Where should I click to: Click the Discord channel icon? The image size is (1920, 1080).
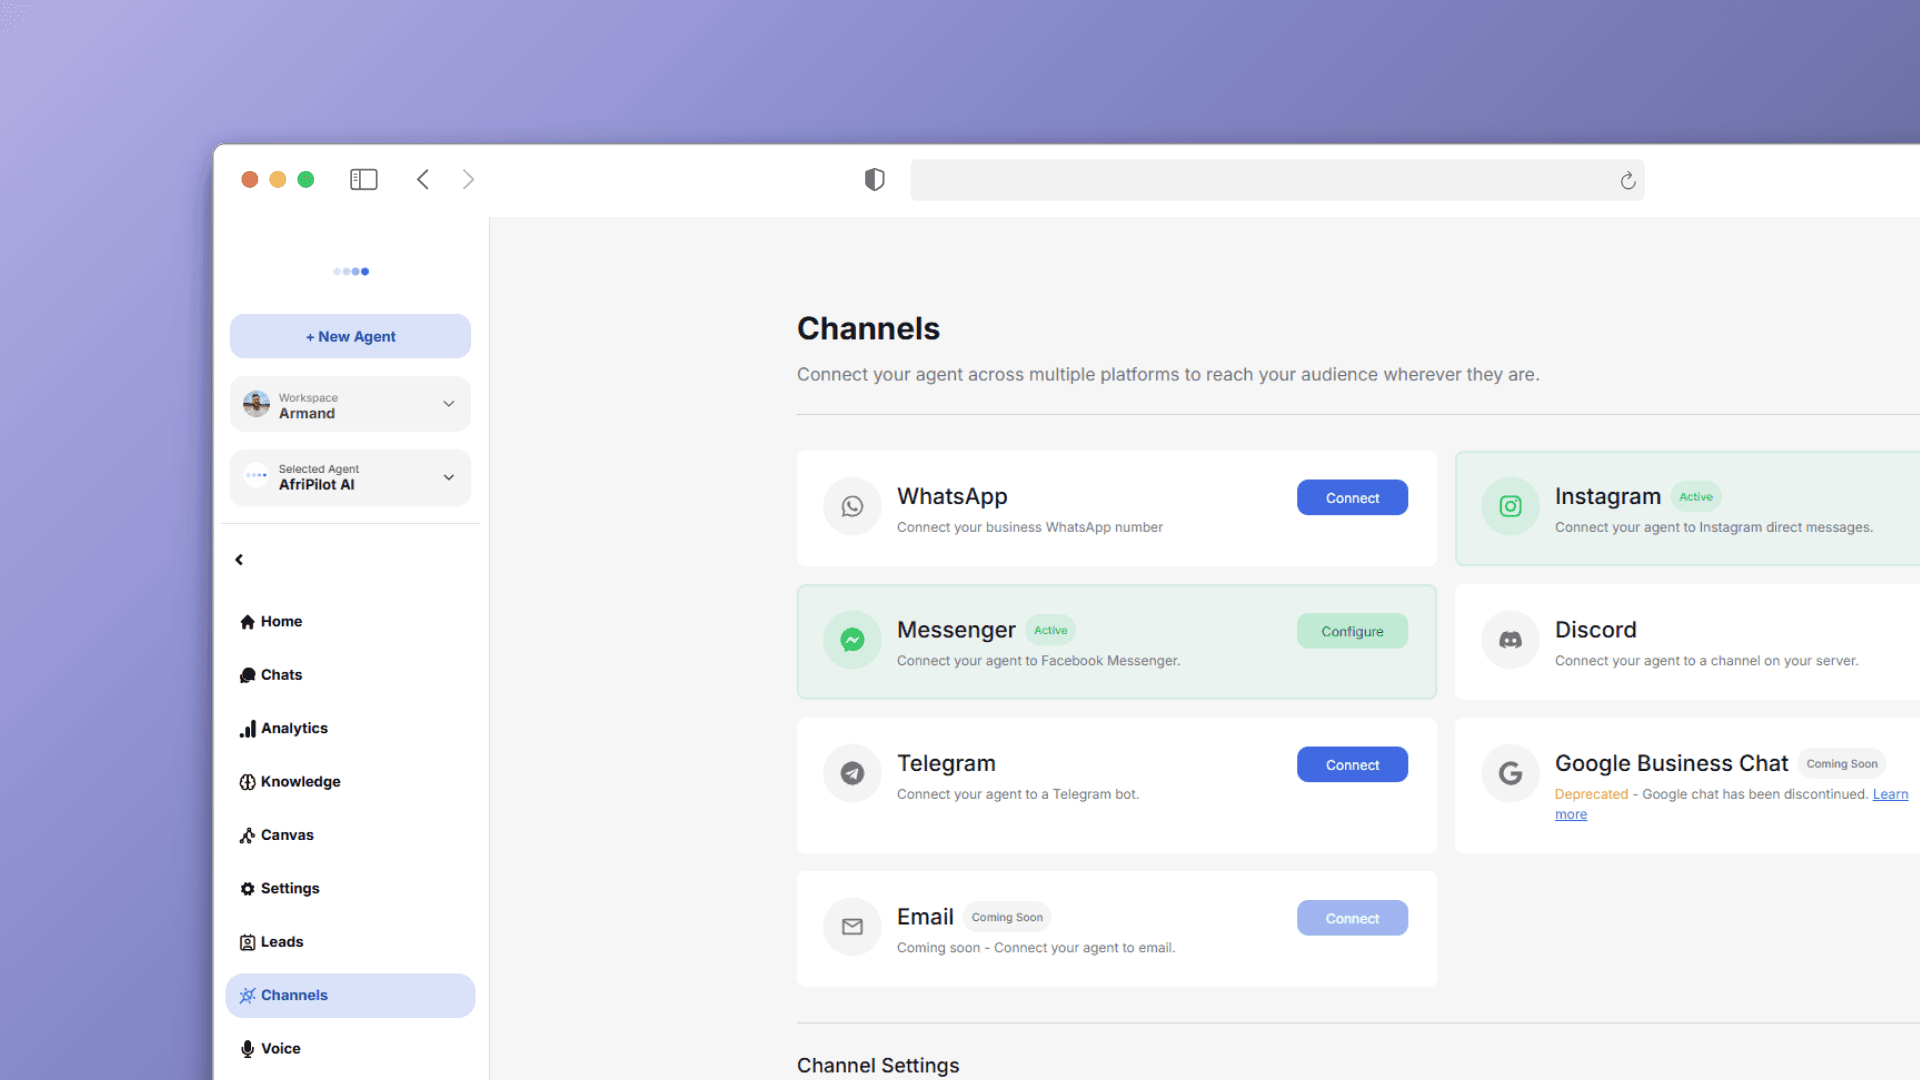coord(1510,640)
